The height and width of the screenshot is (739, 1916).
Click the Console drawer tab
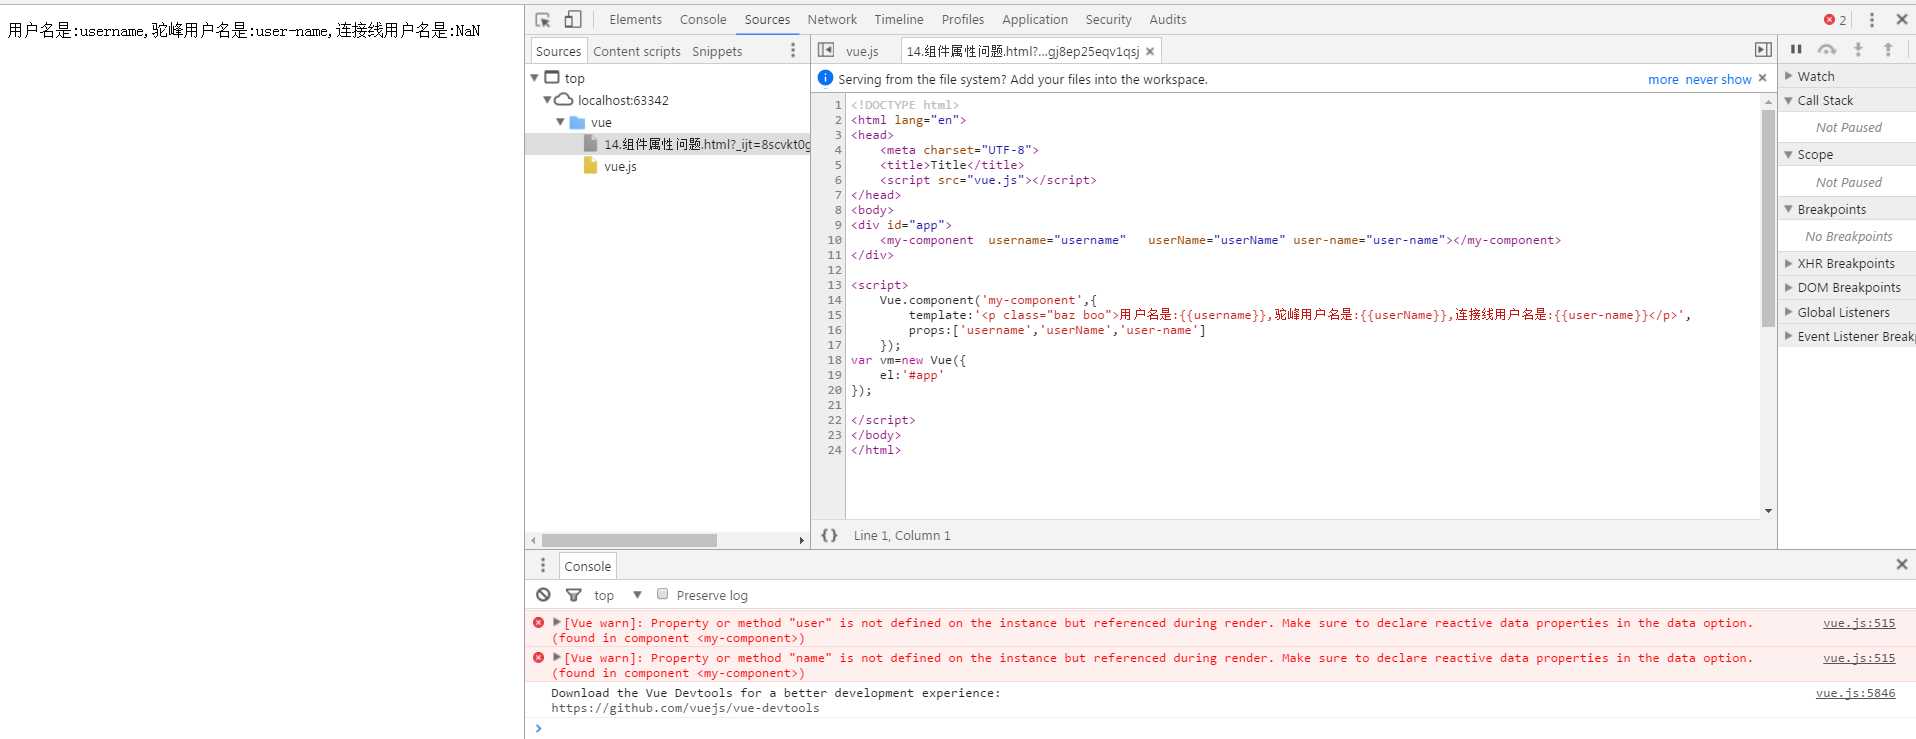587,566
